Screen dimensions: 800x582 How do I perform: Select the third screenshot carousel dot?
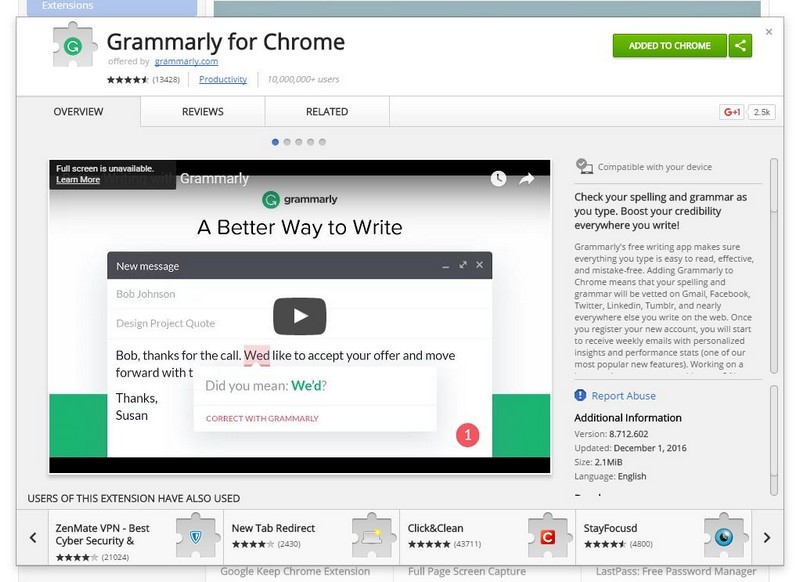click(x=299, y=142)
